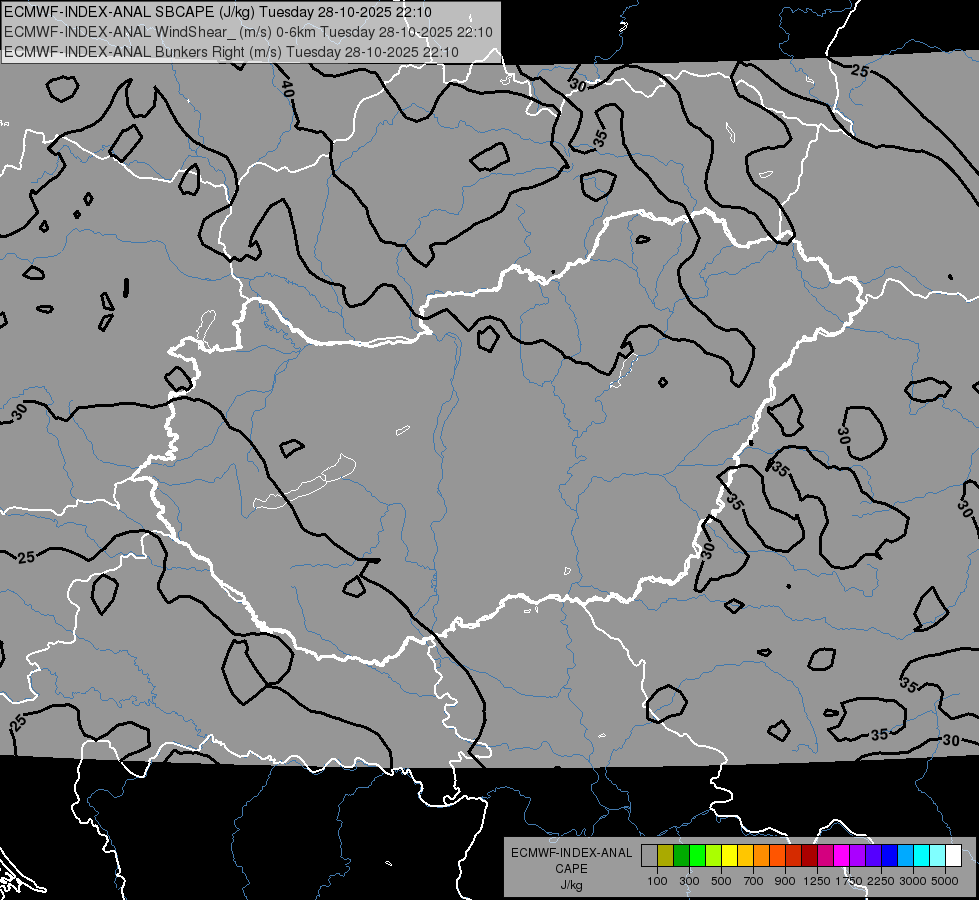Image resolution: width=979 pixels, height=900 pixels.
Task: Pick the bright green swatch after 300
Action: (697, 856)
